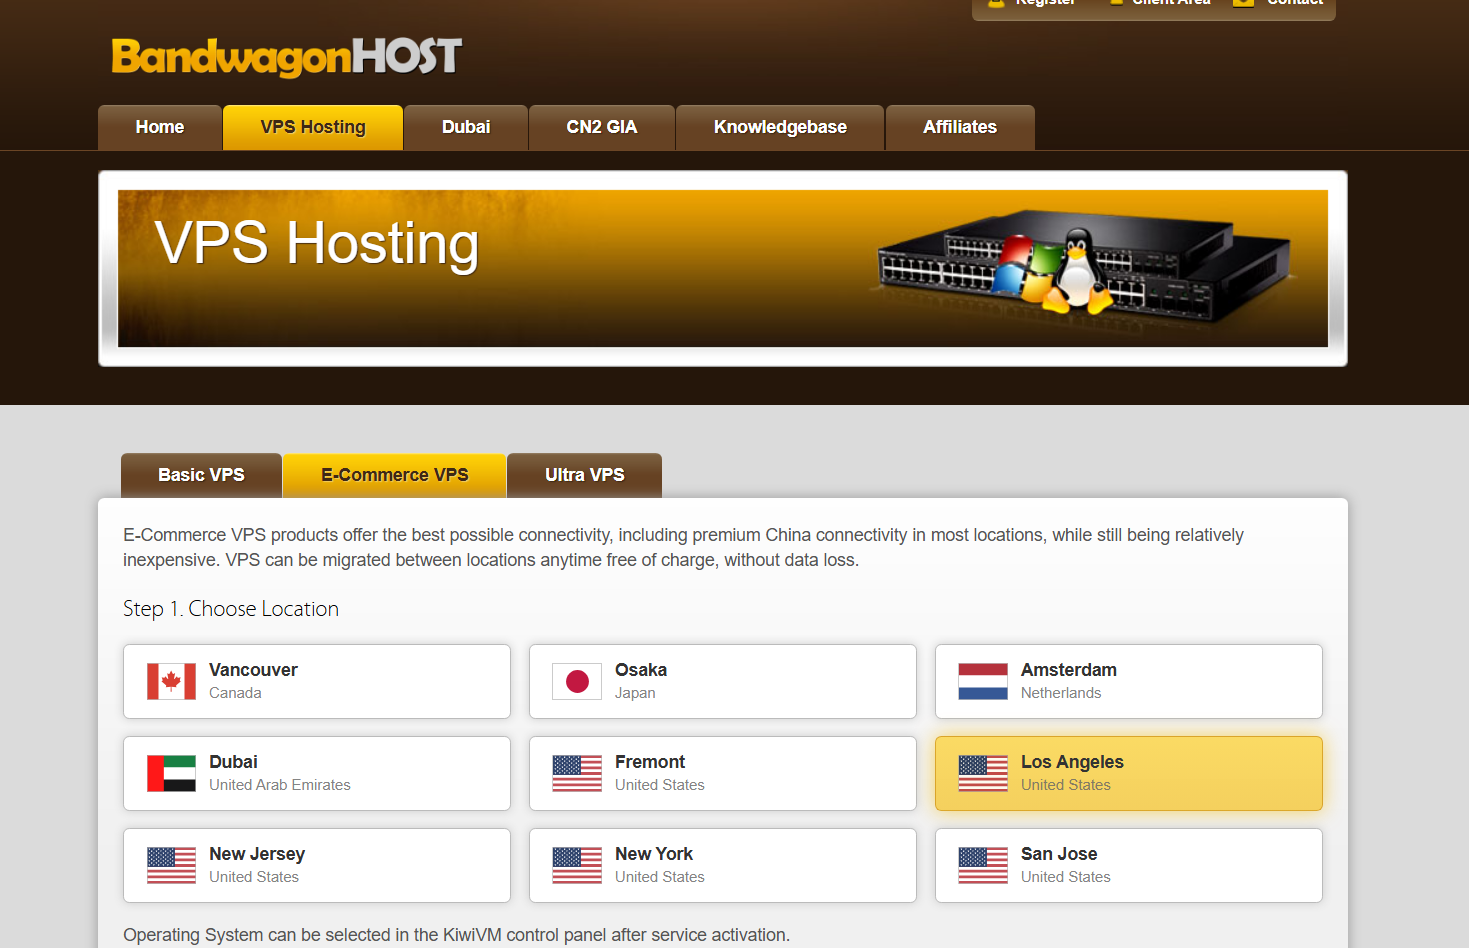
Task: Click the US flag beside San Jose
Action: [982, 866]
